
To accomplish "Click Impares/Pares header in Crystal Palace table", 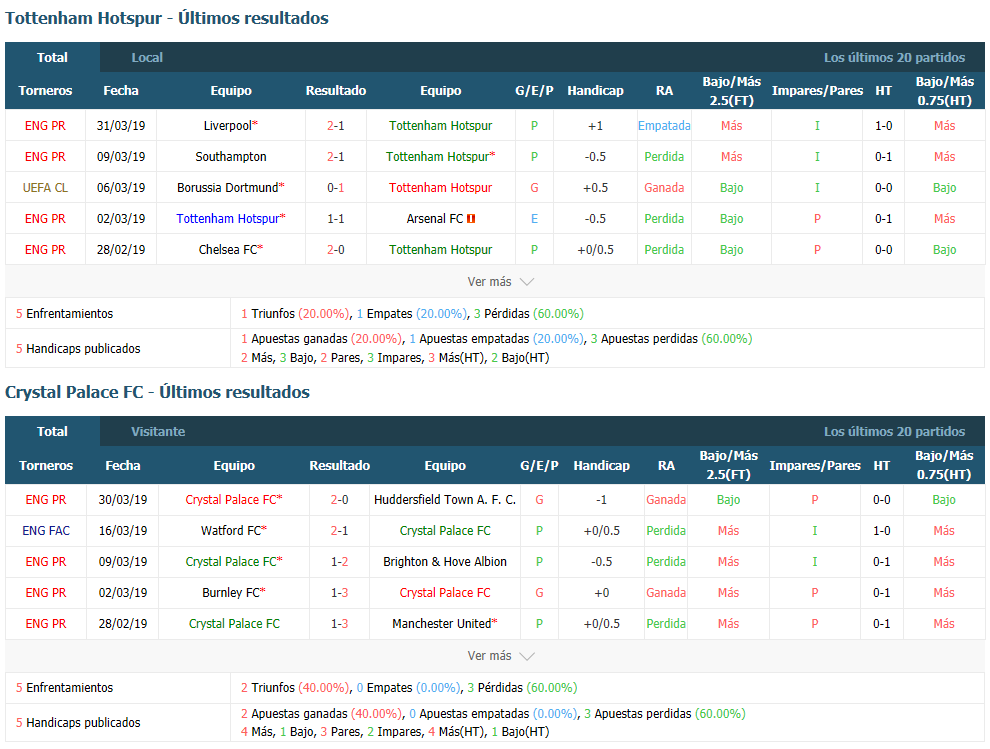I will 814,465.
